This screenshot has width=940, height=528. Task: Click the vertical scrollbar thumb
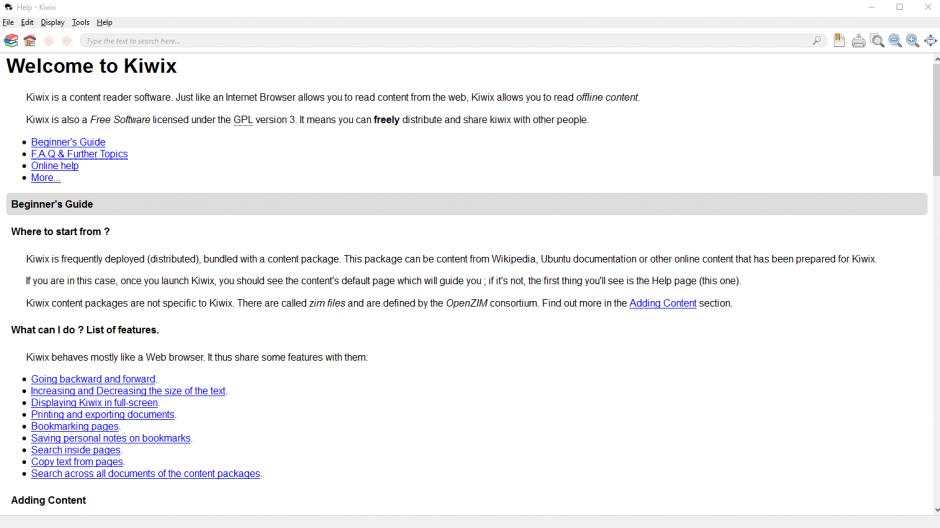(x=936, y=120)
